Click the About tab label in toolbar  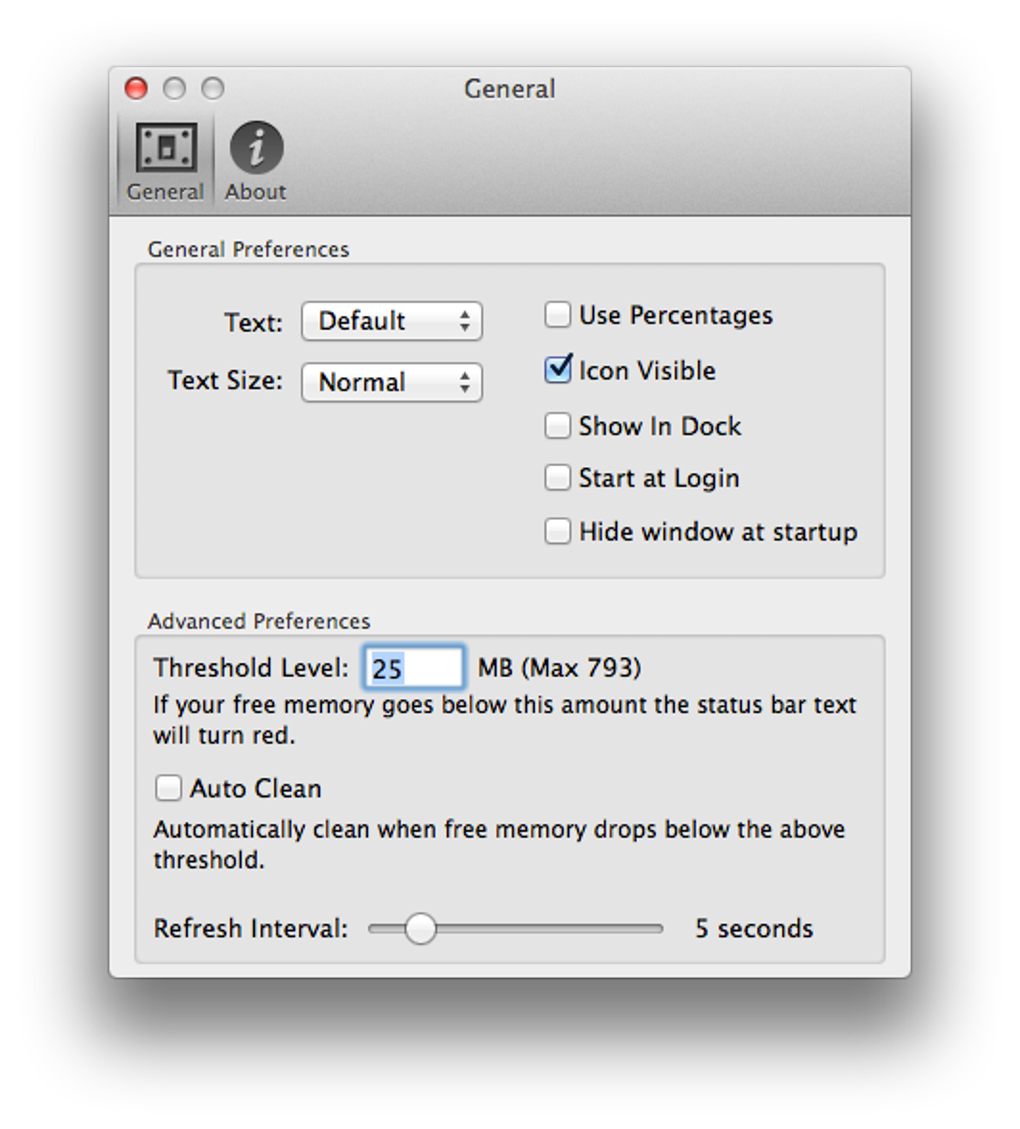[256, 192]
